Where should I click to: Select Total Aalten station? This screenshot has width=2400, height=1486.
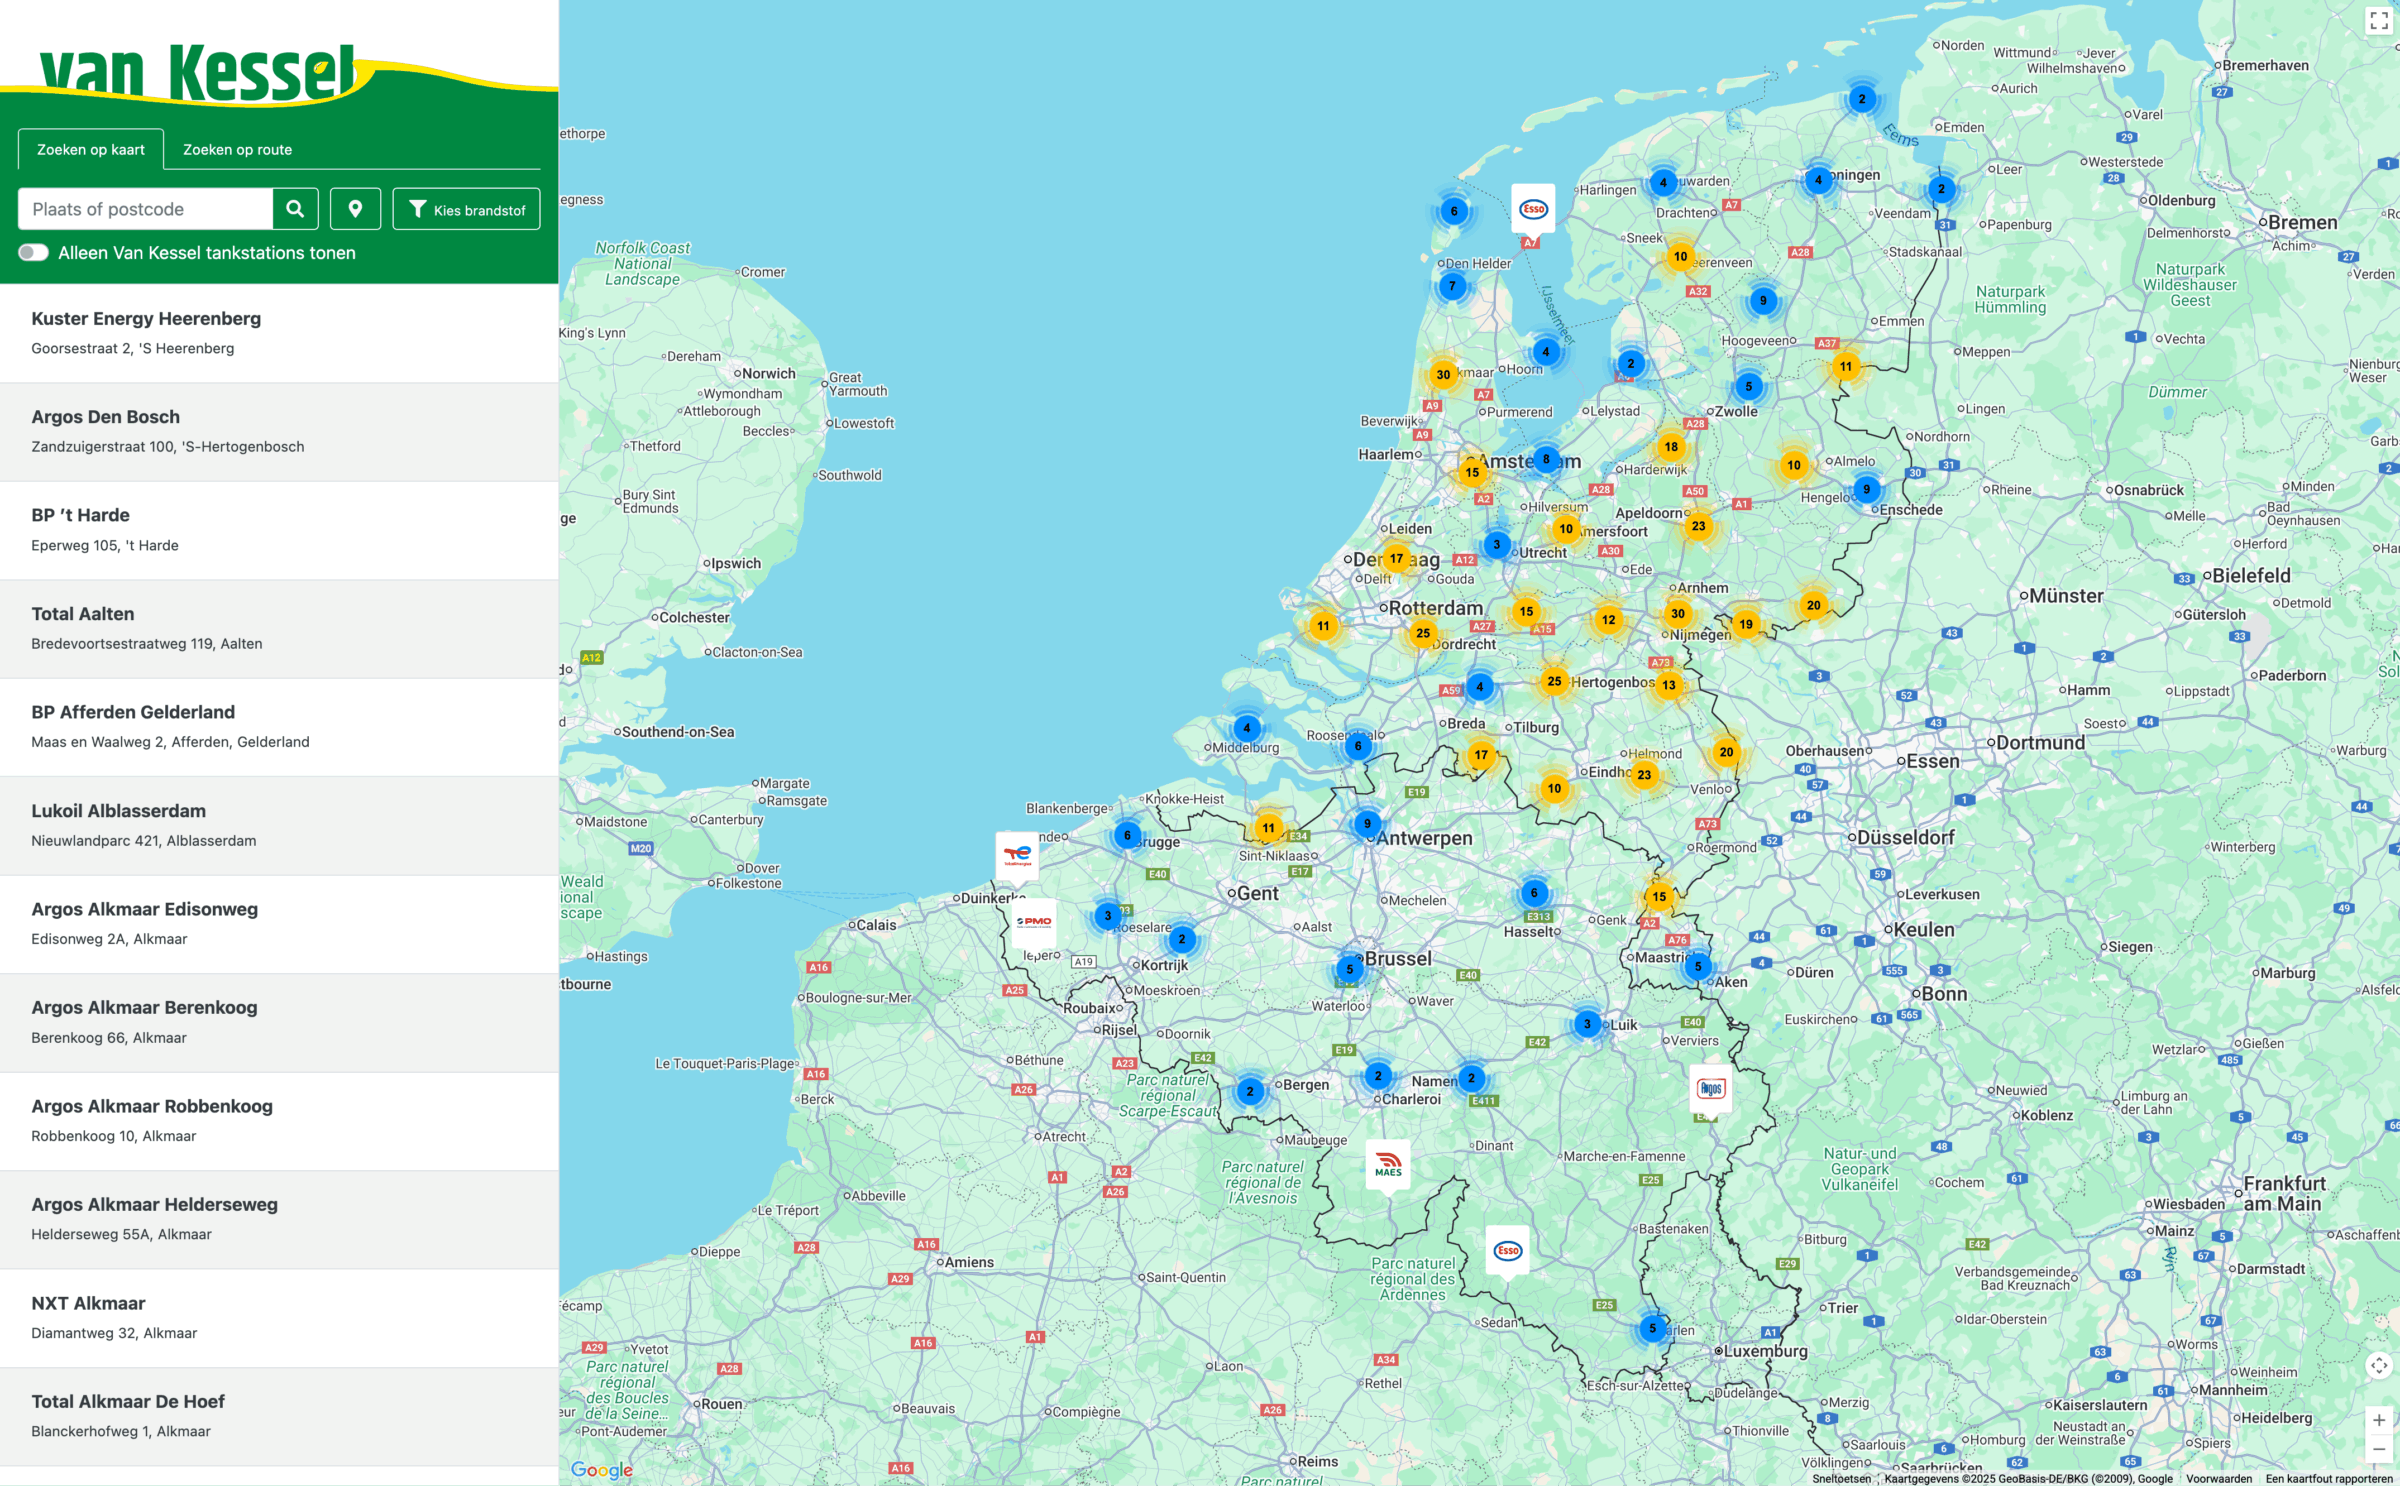click(279, 629)
